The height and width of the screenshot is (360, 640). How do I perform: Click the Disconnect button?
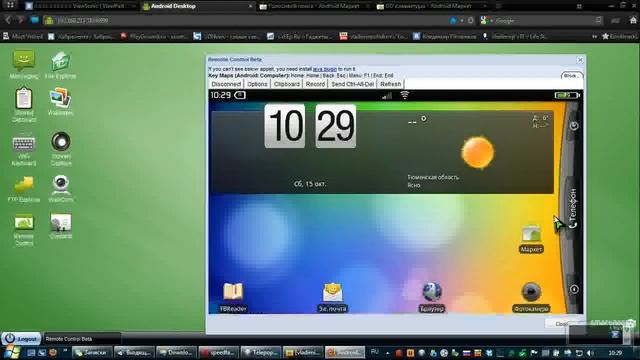point(226,84)
